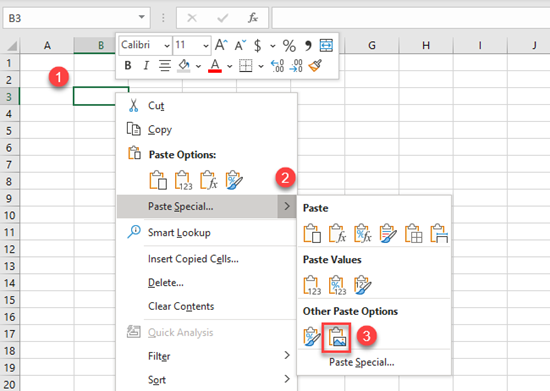Image resolution: width=550 pixels, height=391 pixels.
Task: Select the Format Painter brush icon
Action: click(315, 66)
